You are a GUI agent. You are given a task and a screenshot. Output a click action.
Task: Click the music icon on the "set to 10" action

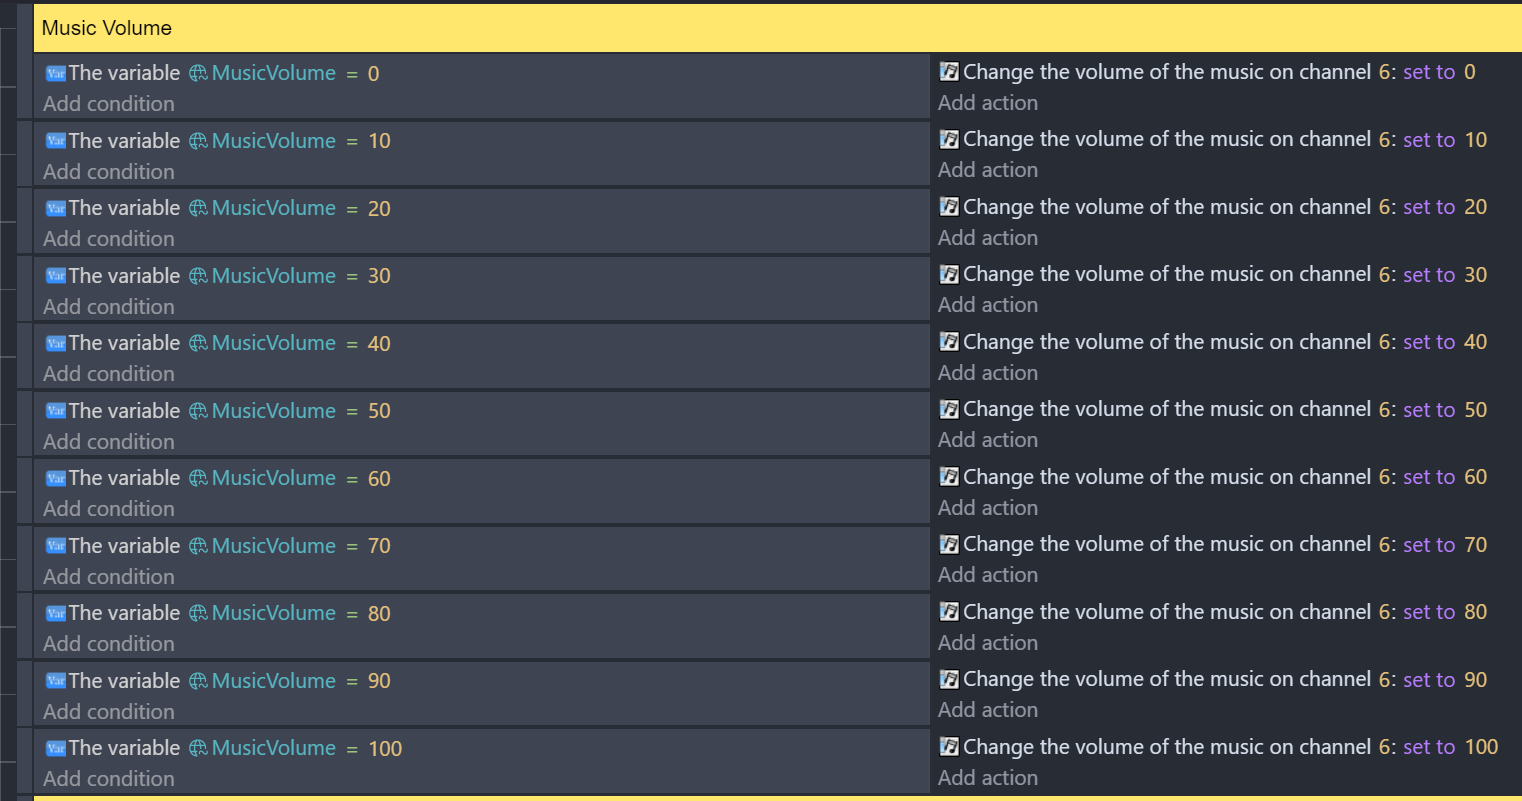949,140
